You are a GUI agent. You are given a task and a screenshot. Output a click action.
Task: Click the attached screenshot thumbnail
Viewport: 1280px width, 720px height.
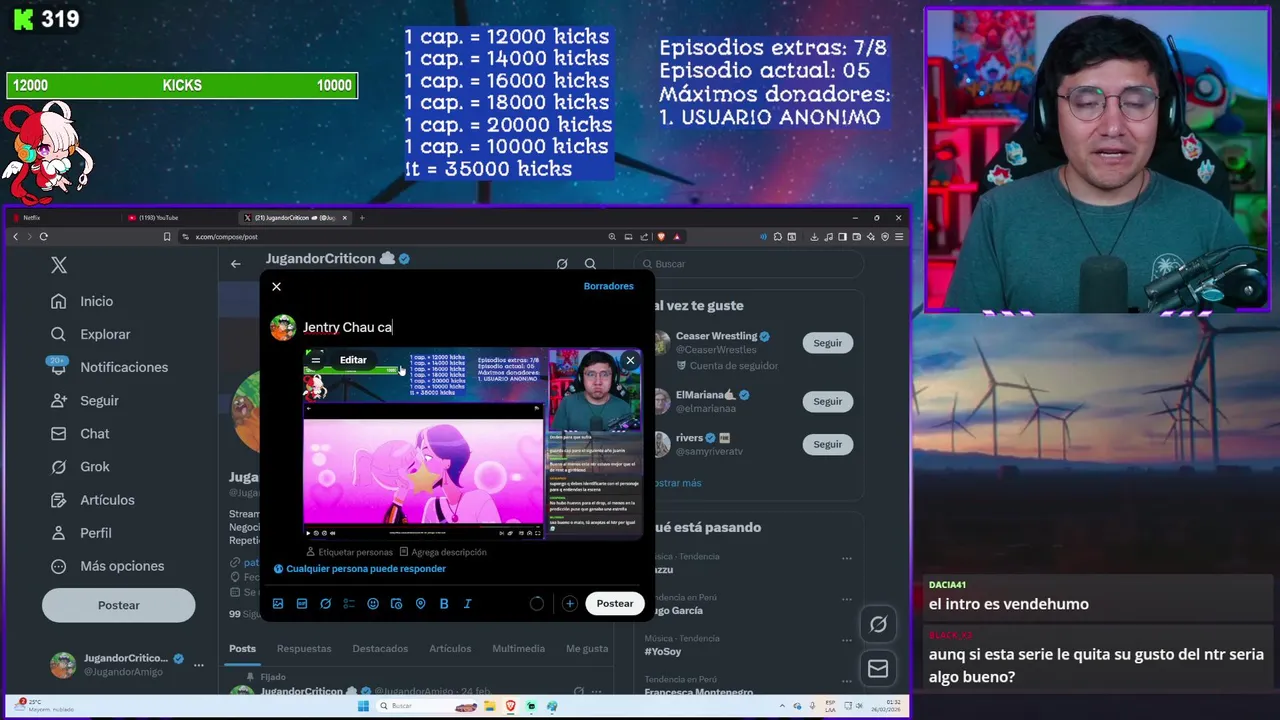point(472,444)
